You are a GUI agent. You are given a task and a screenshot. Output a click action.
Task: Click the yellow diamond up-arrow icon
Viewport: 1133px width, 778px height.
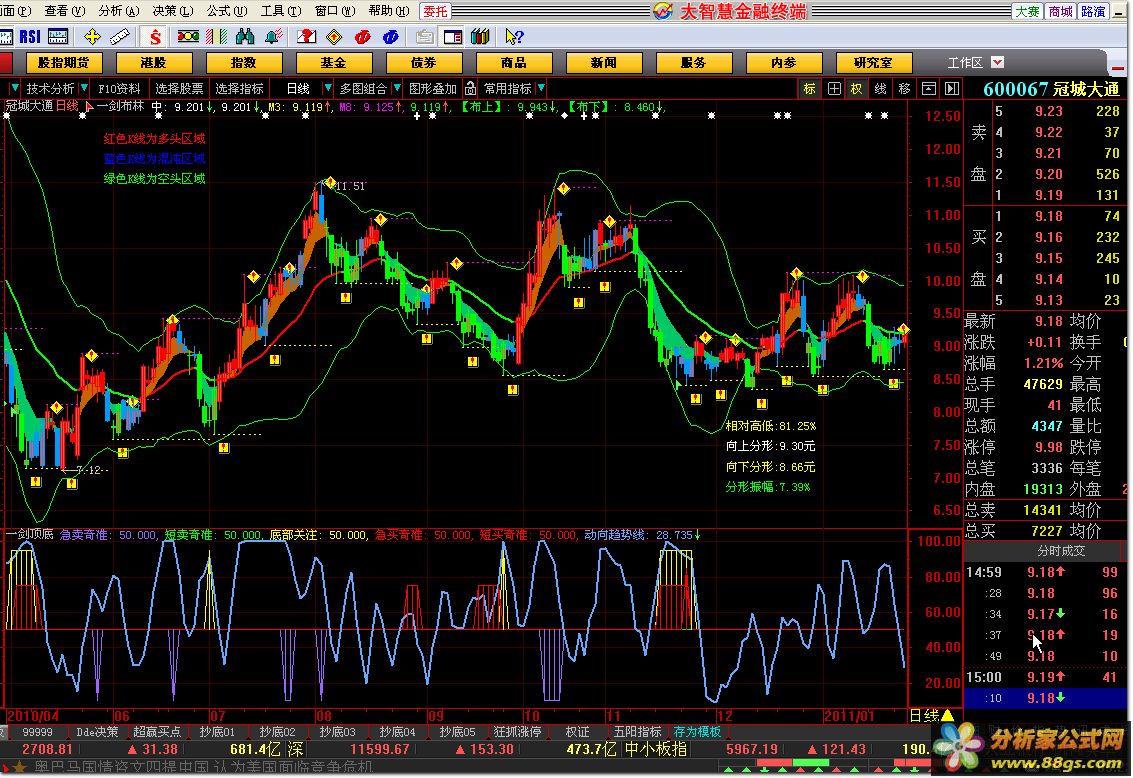pos(335,36)
